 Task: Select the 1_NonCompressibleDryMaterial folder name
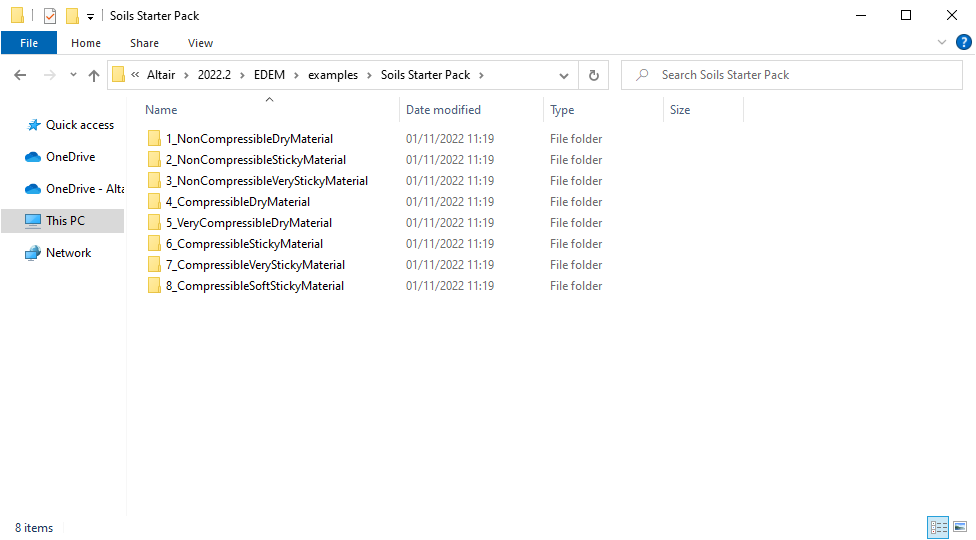point(249,138)
